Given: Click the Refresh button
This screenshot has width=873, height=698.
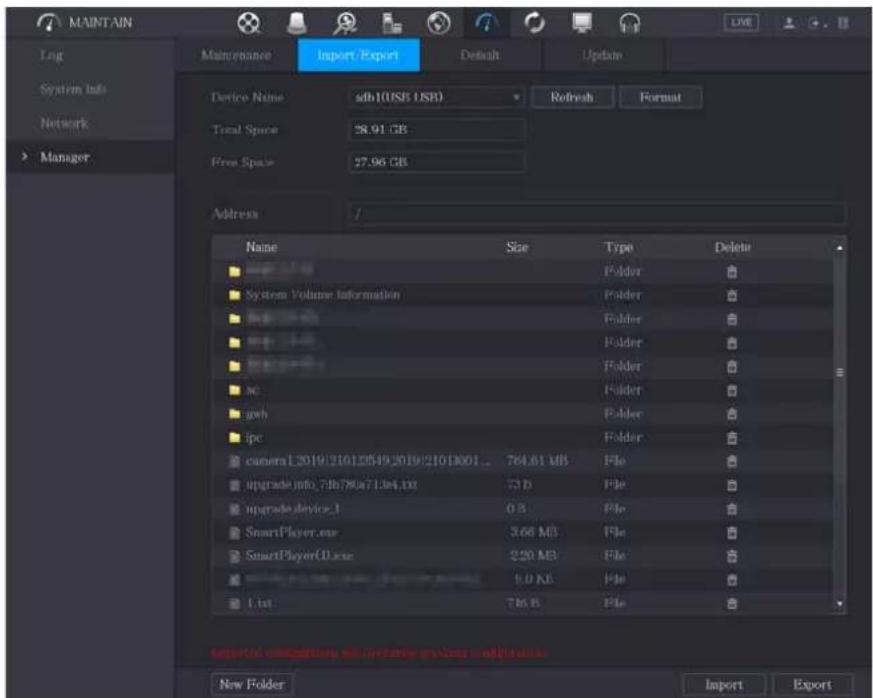Looking at the screenshot, I should pos(572,97).
